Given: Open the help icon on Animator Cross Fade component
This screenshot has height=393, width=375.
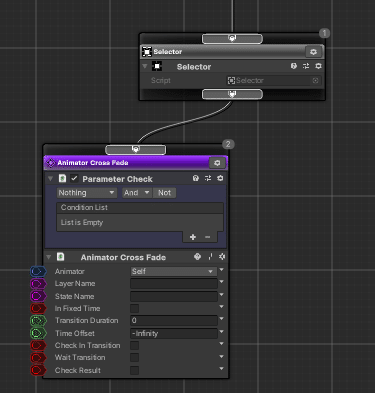Looking at the screenshot, I should tap(197, 257).
